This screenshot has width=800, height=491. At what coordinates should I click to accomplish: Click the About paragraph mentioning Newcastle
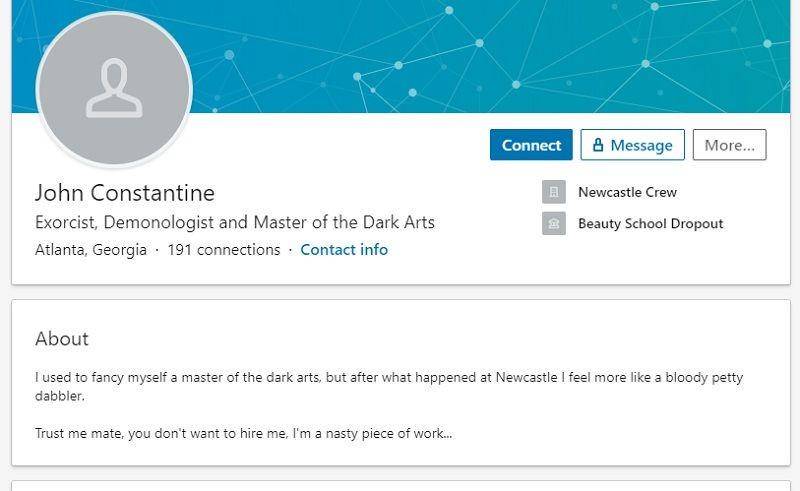389,386
